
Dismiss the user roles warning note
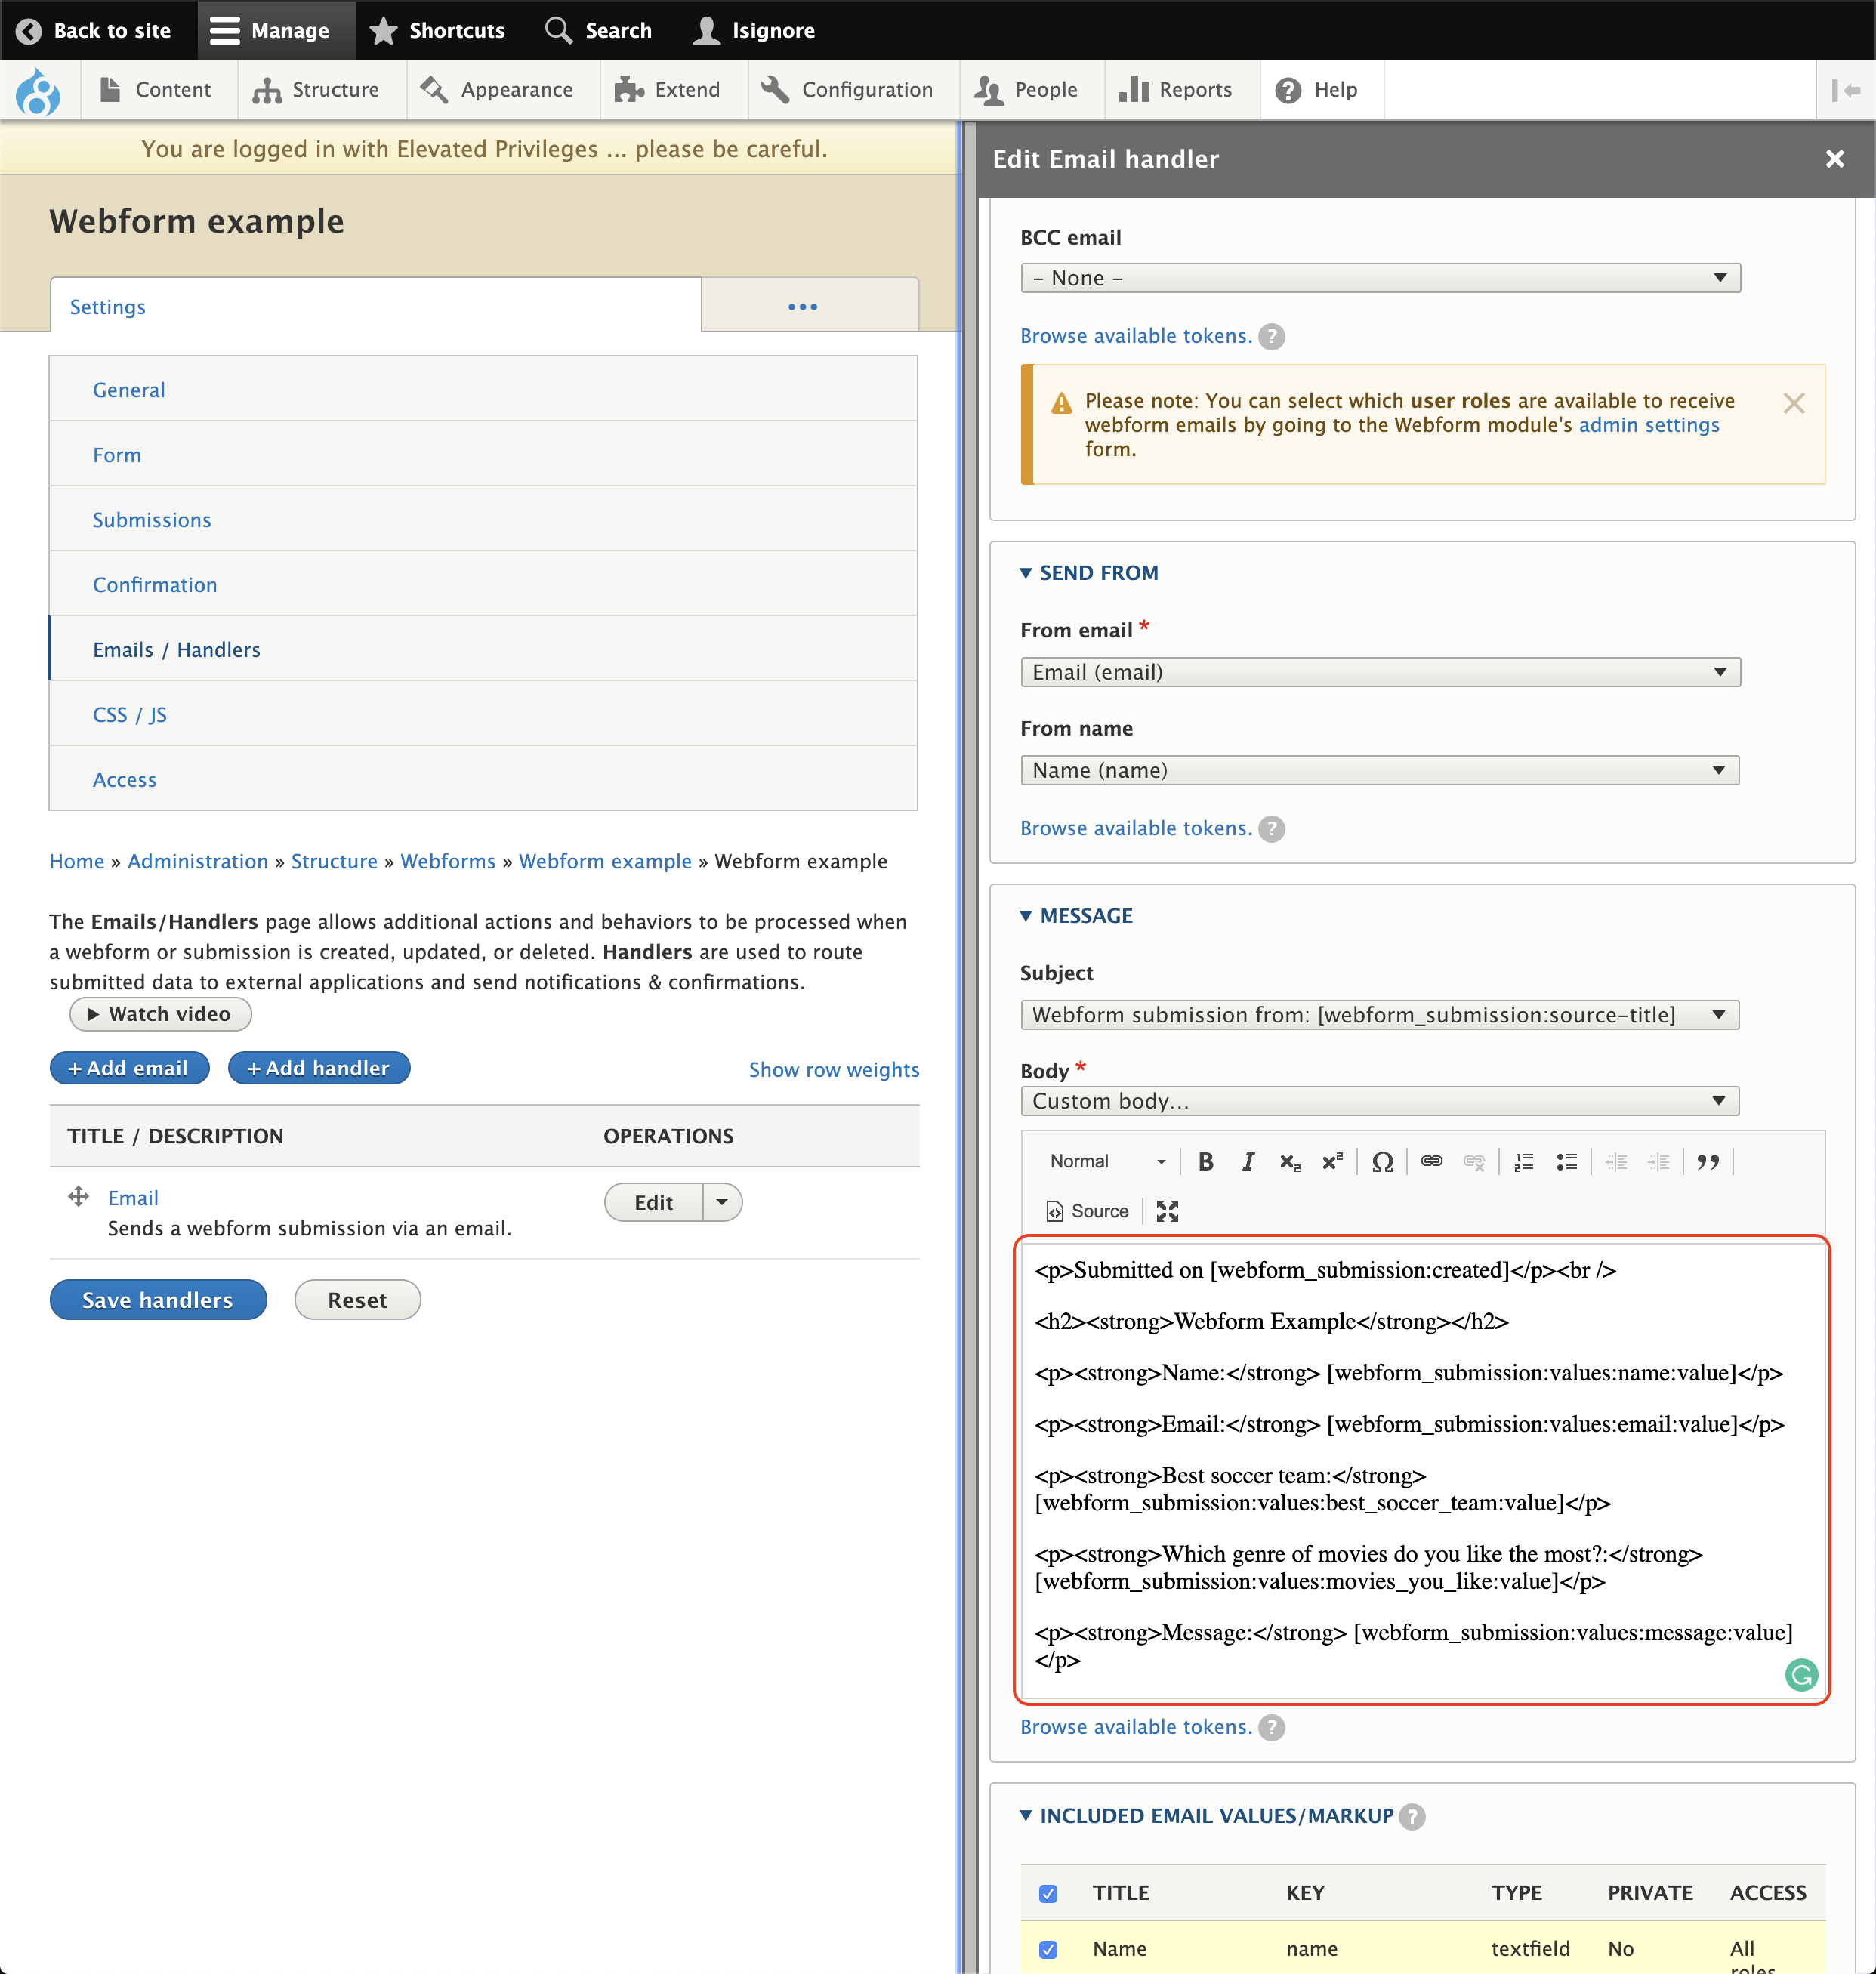click(1794, 403)
